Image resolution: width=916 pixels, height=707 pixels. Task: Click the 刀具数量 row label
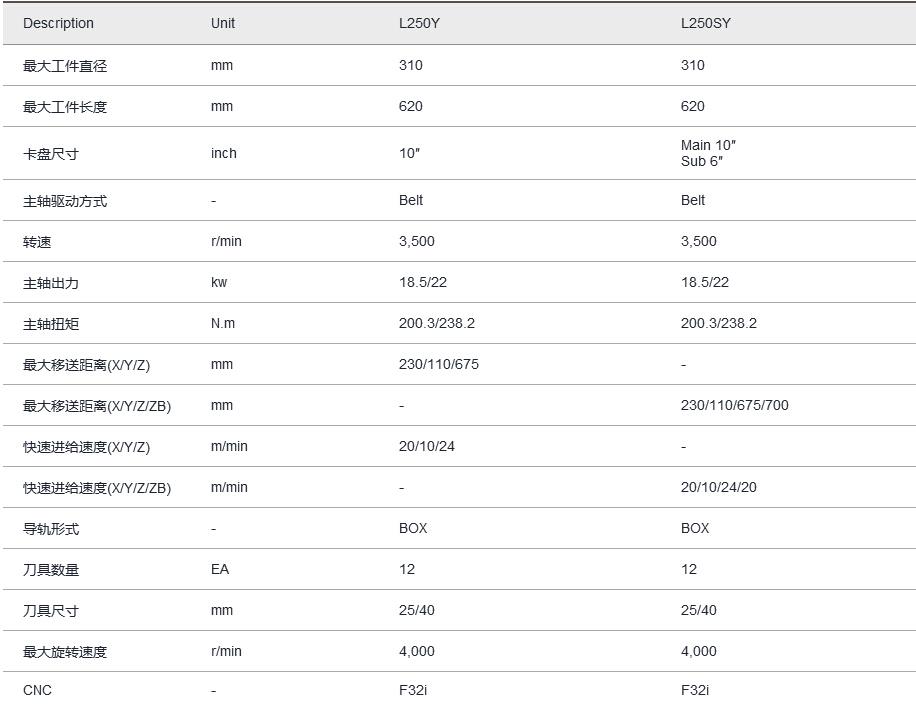[x=51, y=570]
